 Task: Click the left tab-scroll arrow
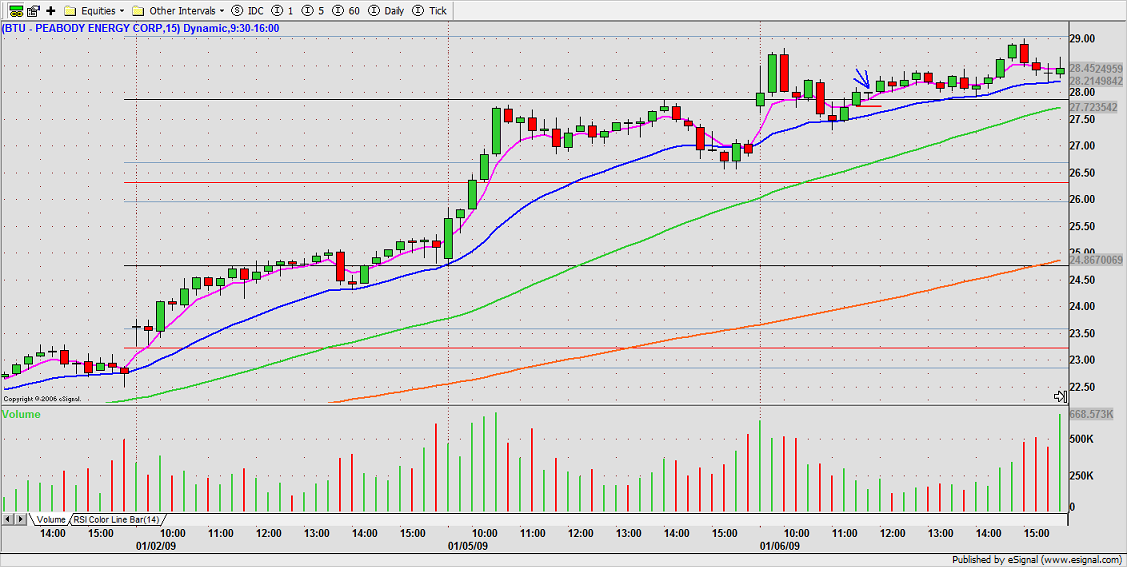(x=9, y=519)
